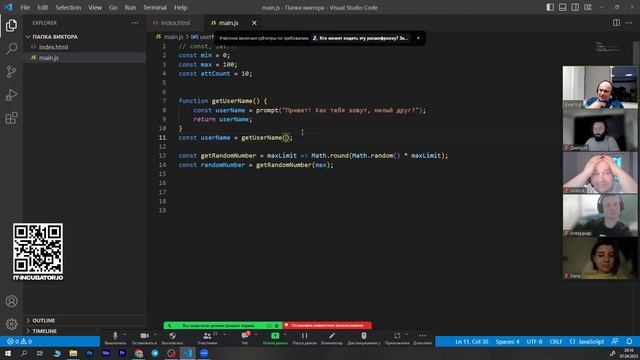Open editor More Actions ellipsis
The height and width of the screenshot is (360, 640).
point(629,23)
